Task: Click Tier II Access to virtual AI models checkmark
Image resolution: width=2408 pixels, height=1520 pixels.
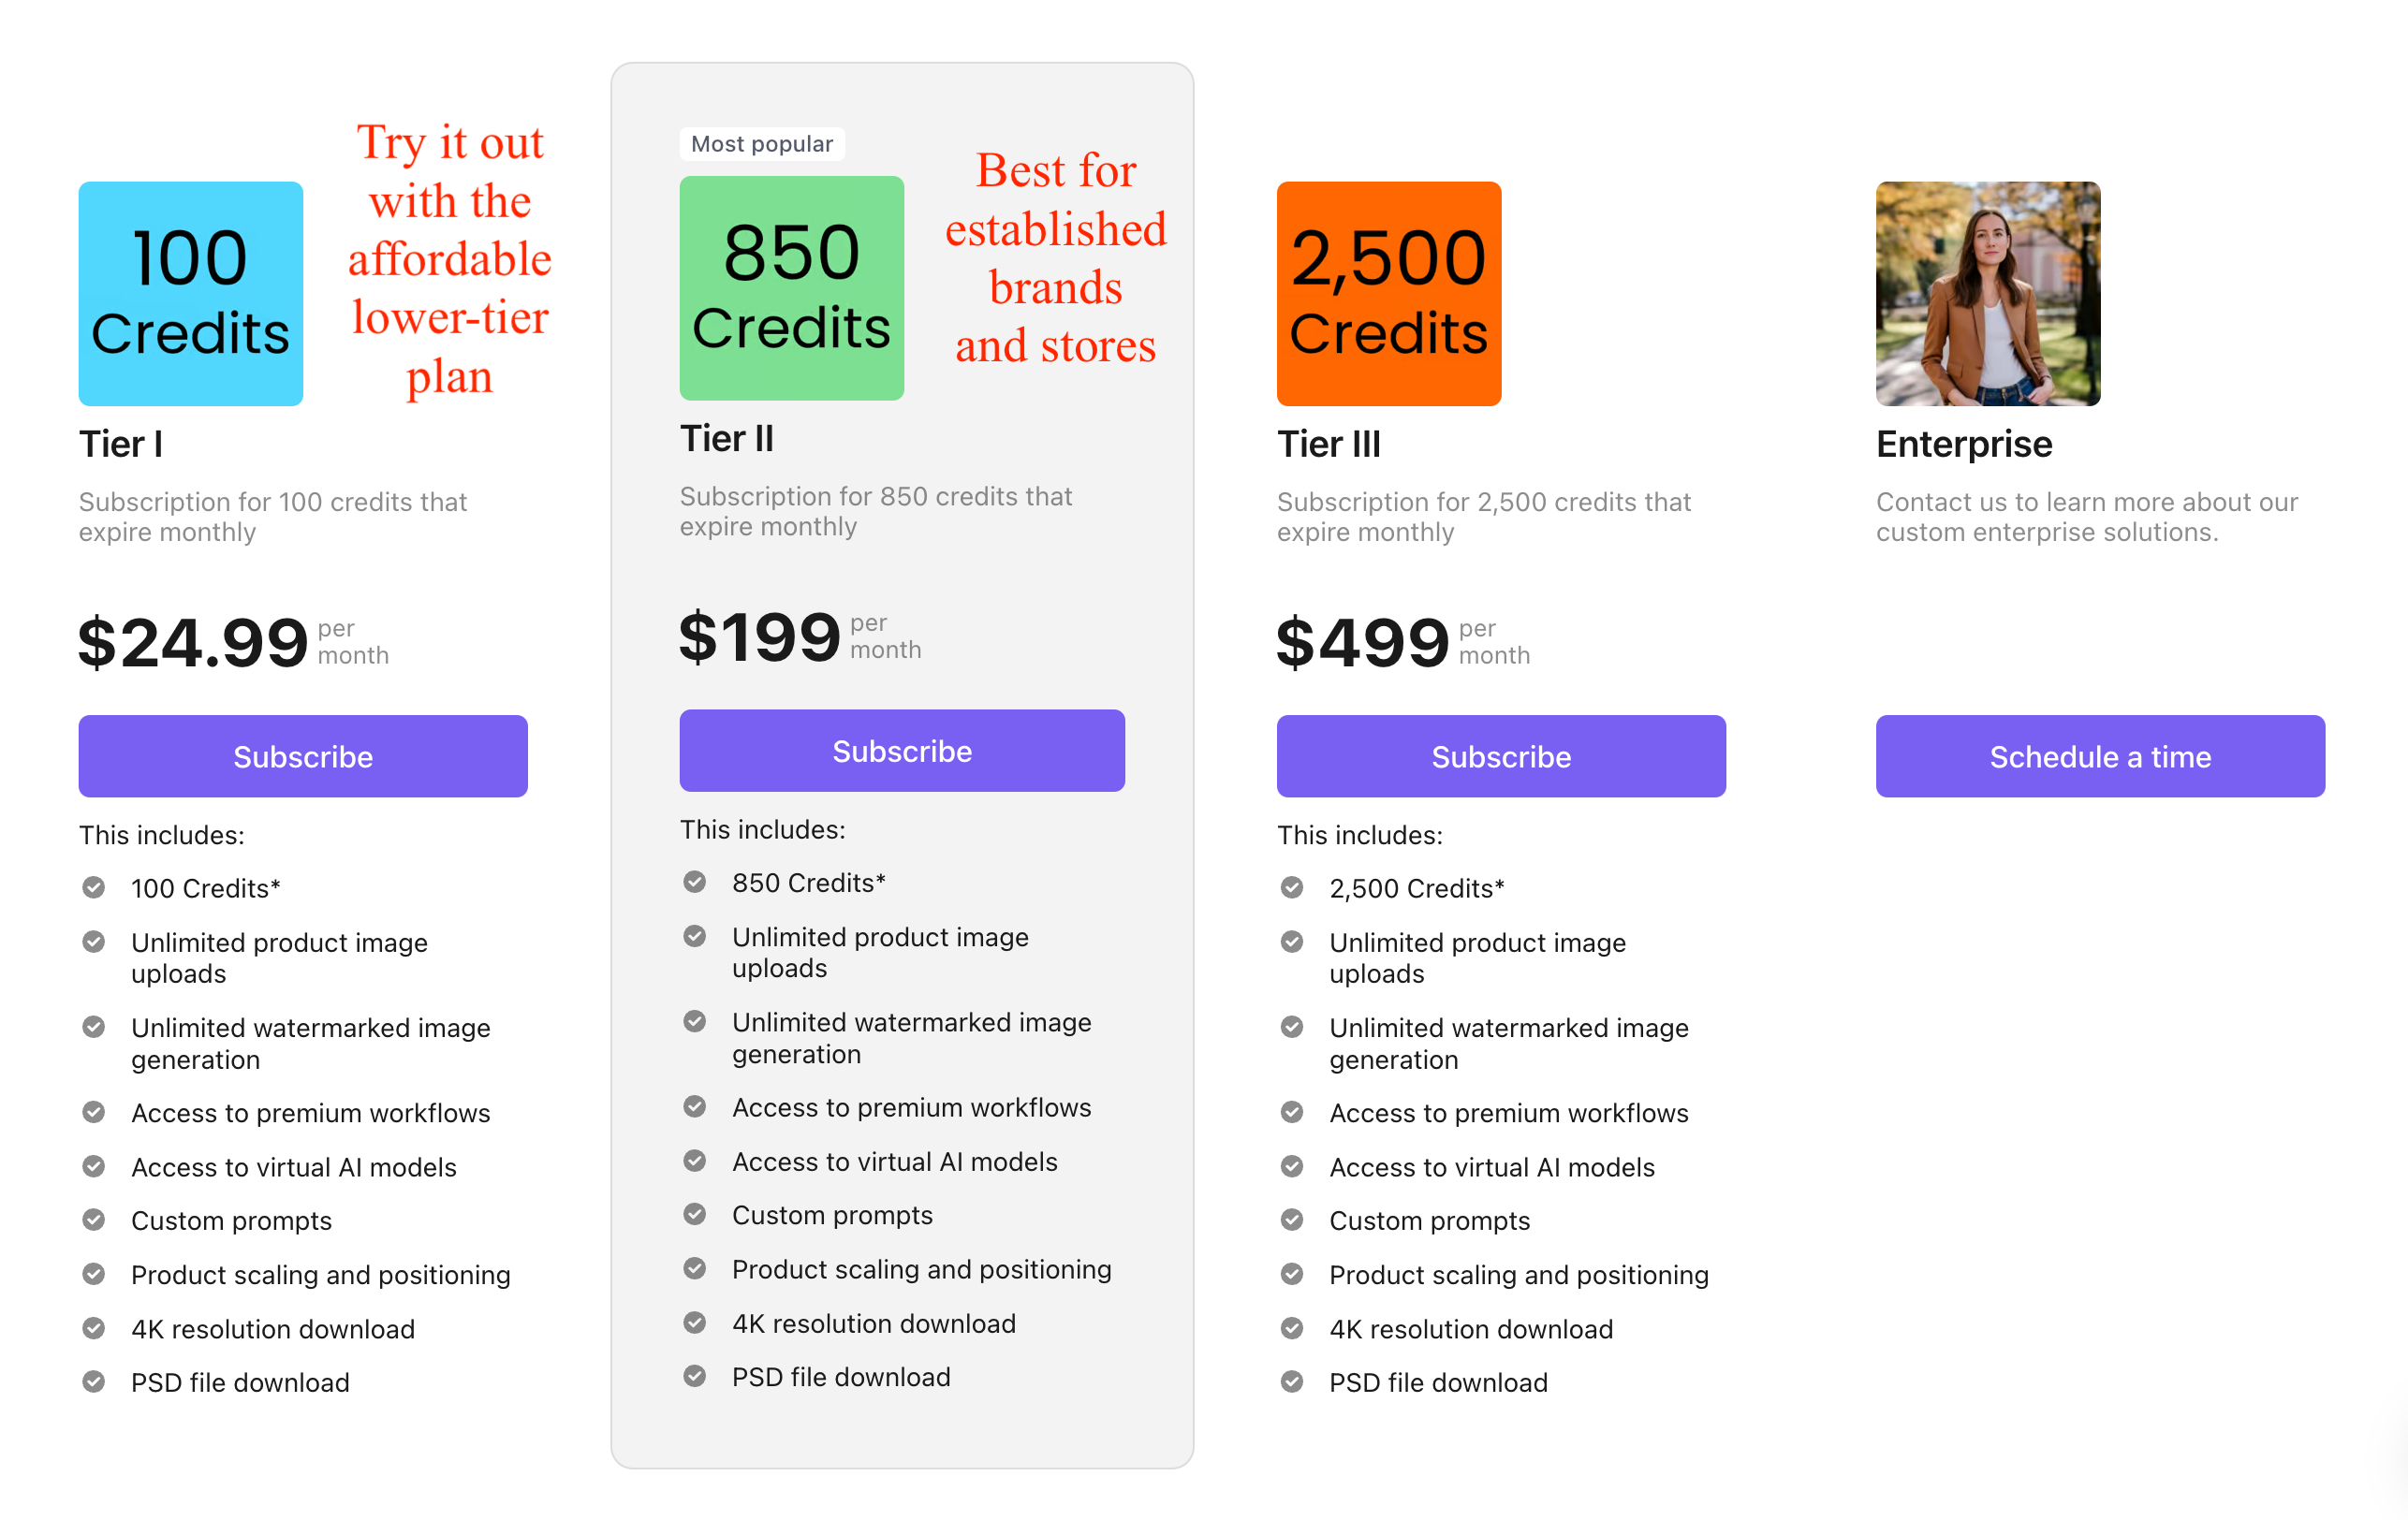Action: pyautogui.click(x=695, y=1160)
